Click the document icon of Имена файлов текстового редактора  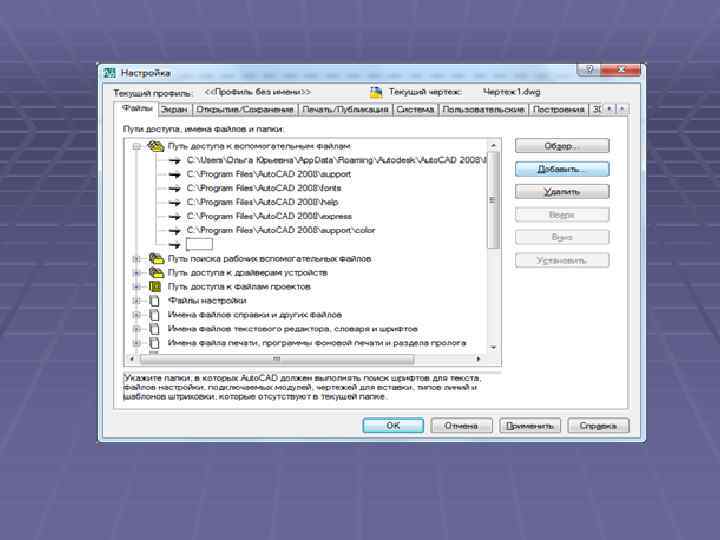click(155, 329)
